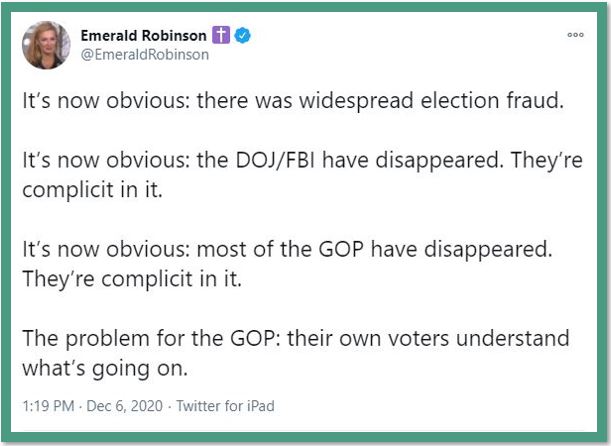
Task: Click the short line 'complicit in it.'
Action: 92,190
